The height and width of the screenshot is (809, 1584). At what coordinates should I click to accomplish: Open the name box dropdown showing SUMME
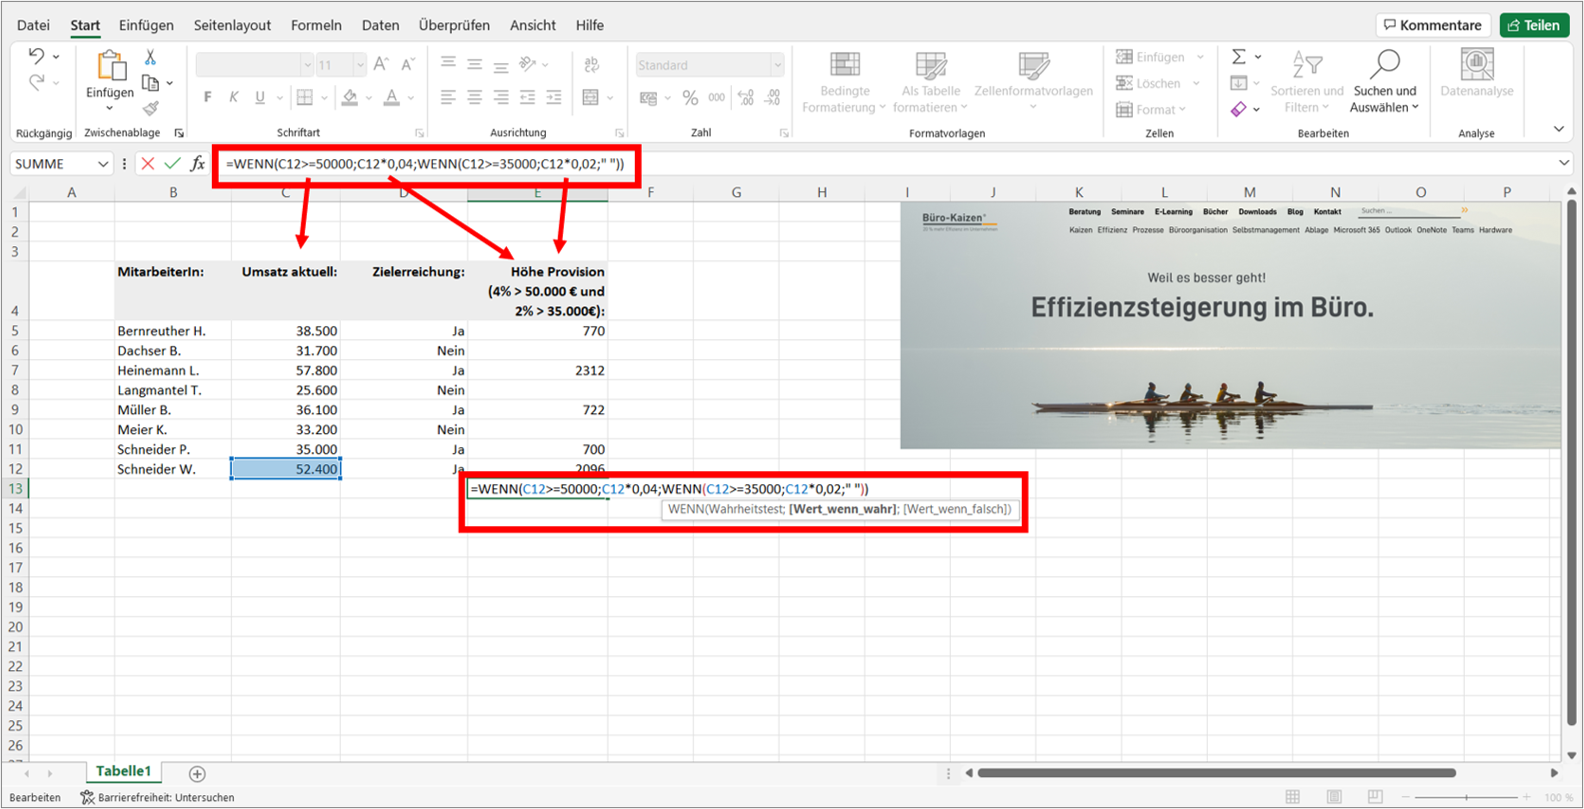(102, 164)
